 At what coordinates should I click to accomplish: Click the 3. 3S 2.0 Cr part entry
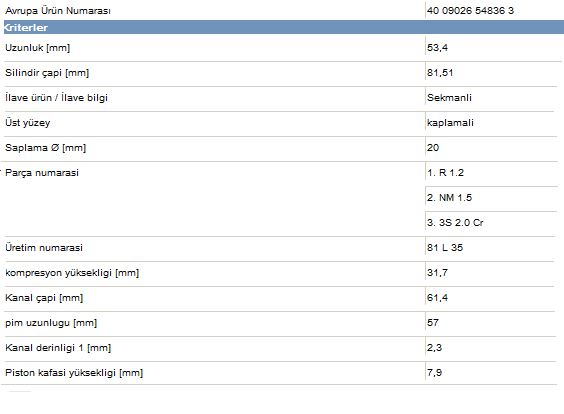455,223
